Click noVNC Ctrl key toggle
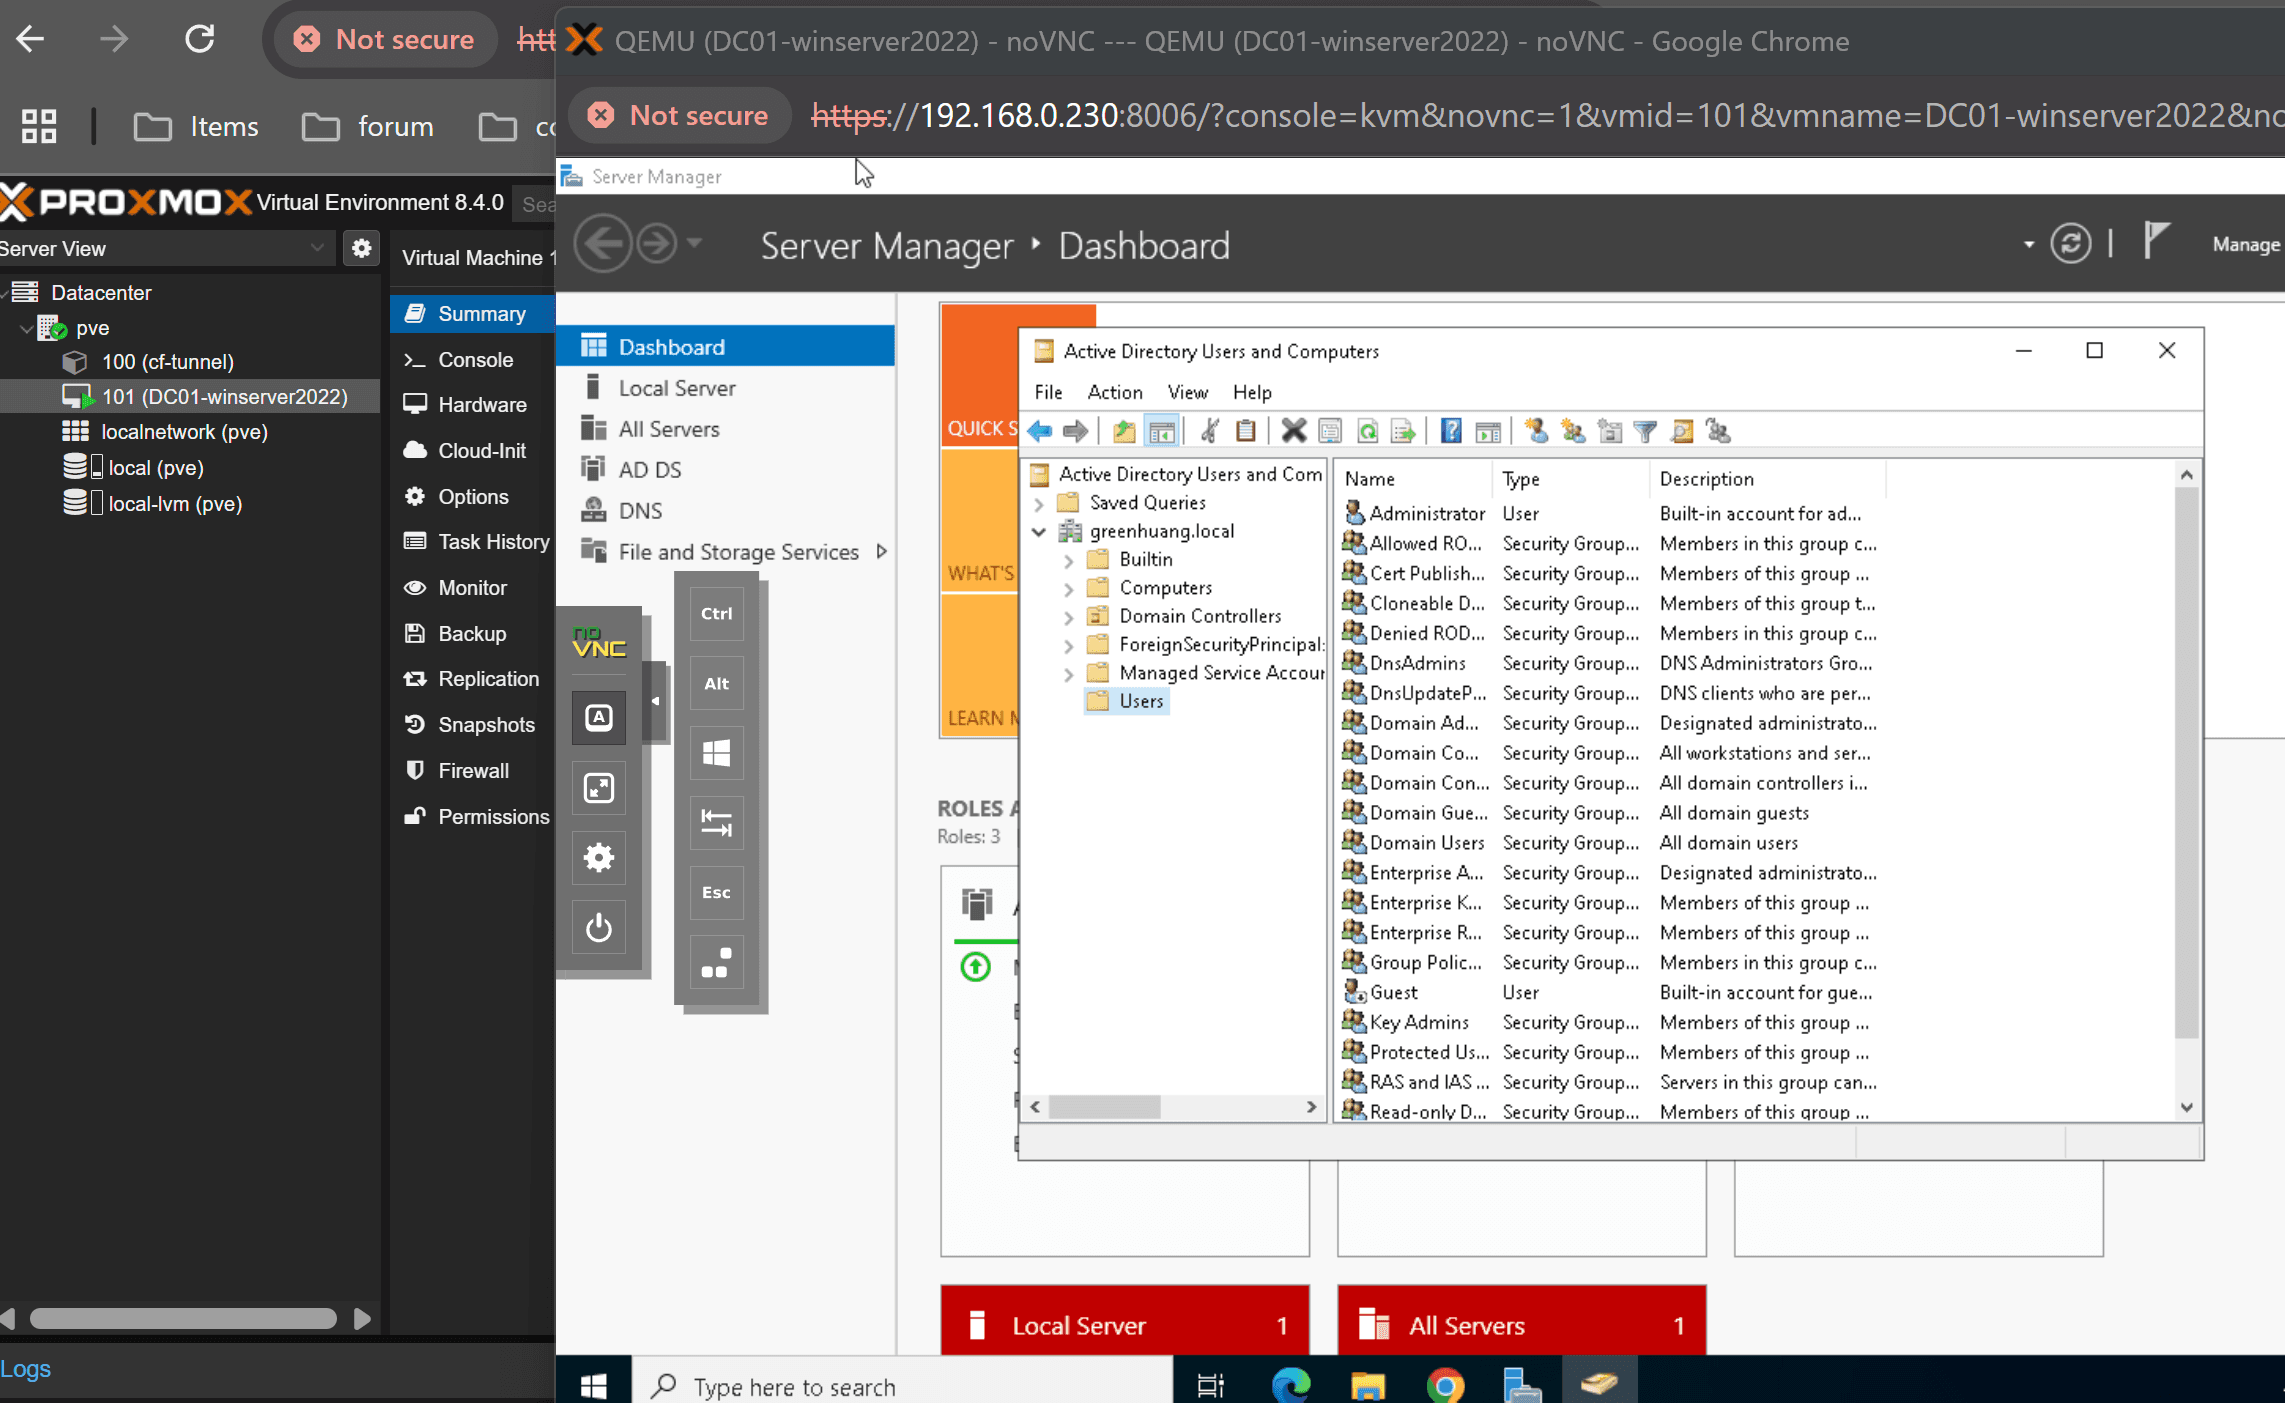The height and width of the screenshot is (1403, 2285). [716, 614]
